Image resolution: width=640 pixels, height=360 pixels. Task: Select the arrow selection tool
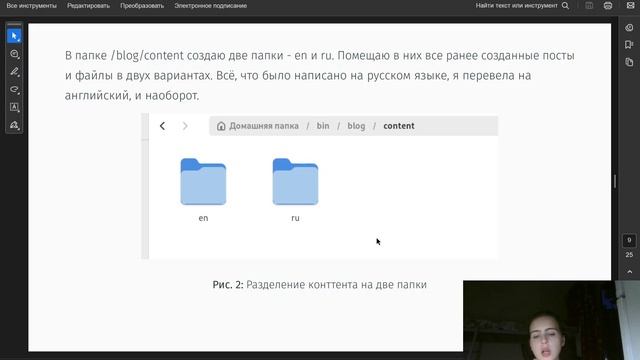click(x=14, y=36)
